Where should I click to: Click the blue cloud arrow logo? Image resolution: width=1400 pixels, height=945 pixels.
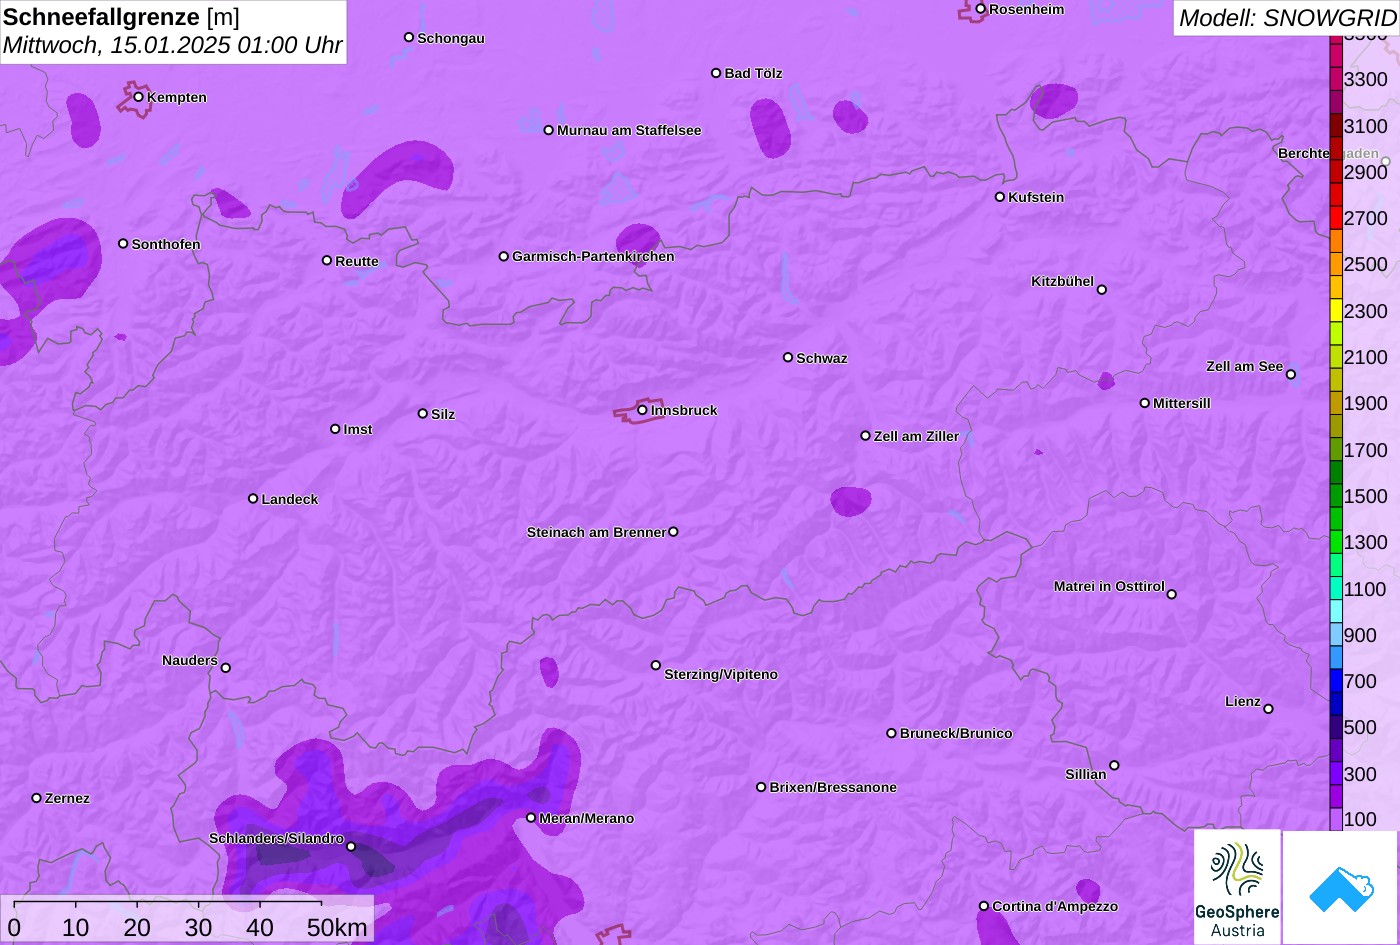coord(1341,887)
